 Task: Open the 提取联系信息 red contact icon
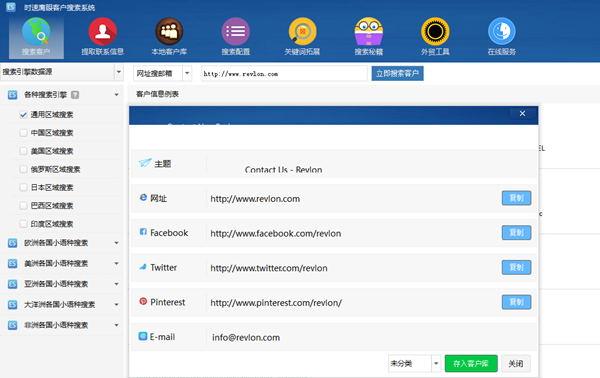(103, 31)
